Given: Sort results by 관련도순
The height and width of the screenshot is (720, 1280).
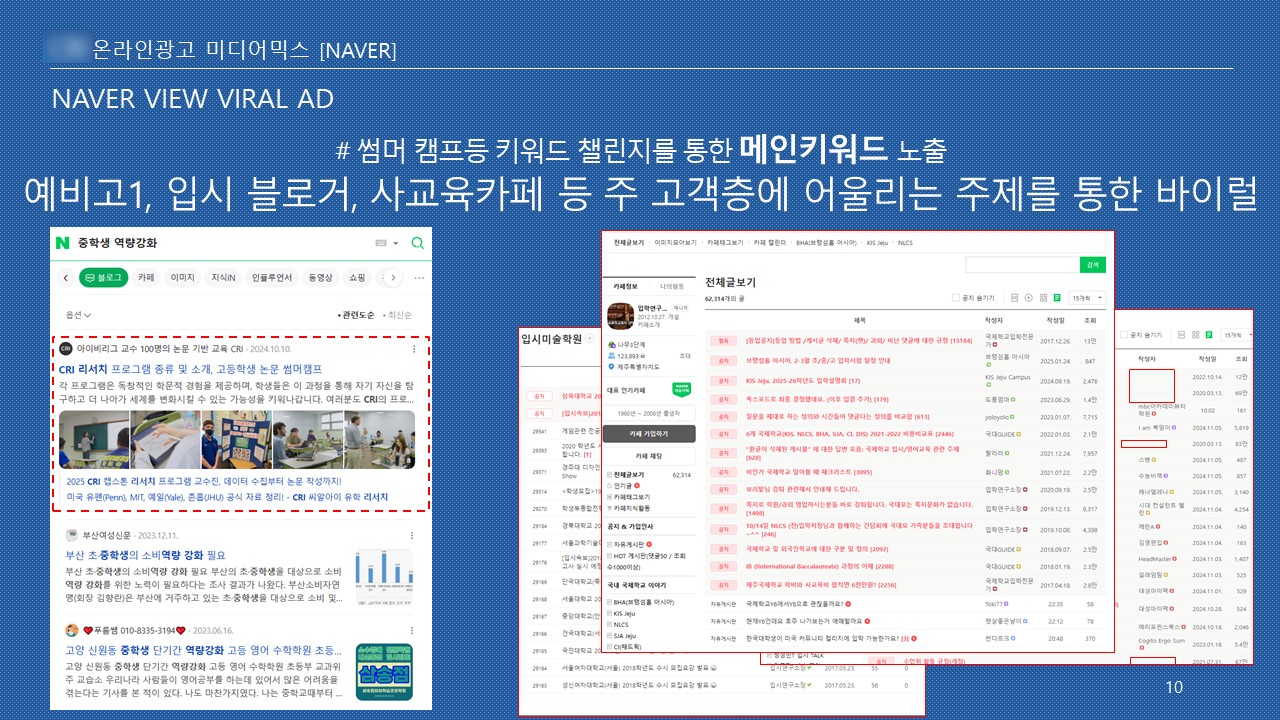Looking at the screenshot, I should pyautogui.click(x=359, y=315).
